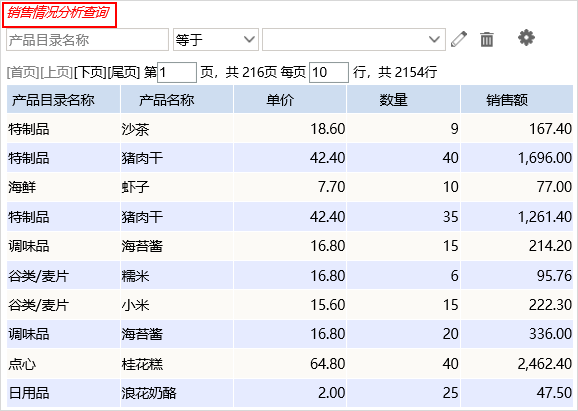Click the 数量 column header

[403, 99]
